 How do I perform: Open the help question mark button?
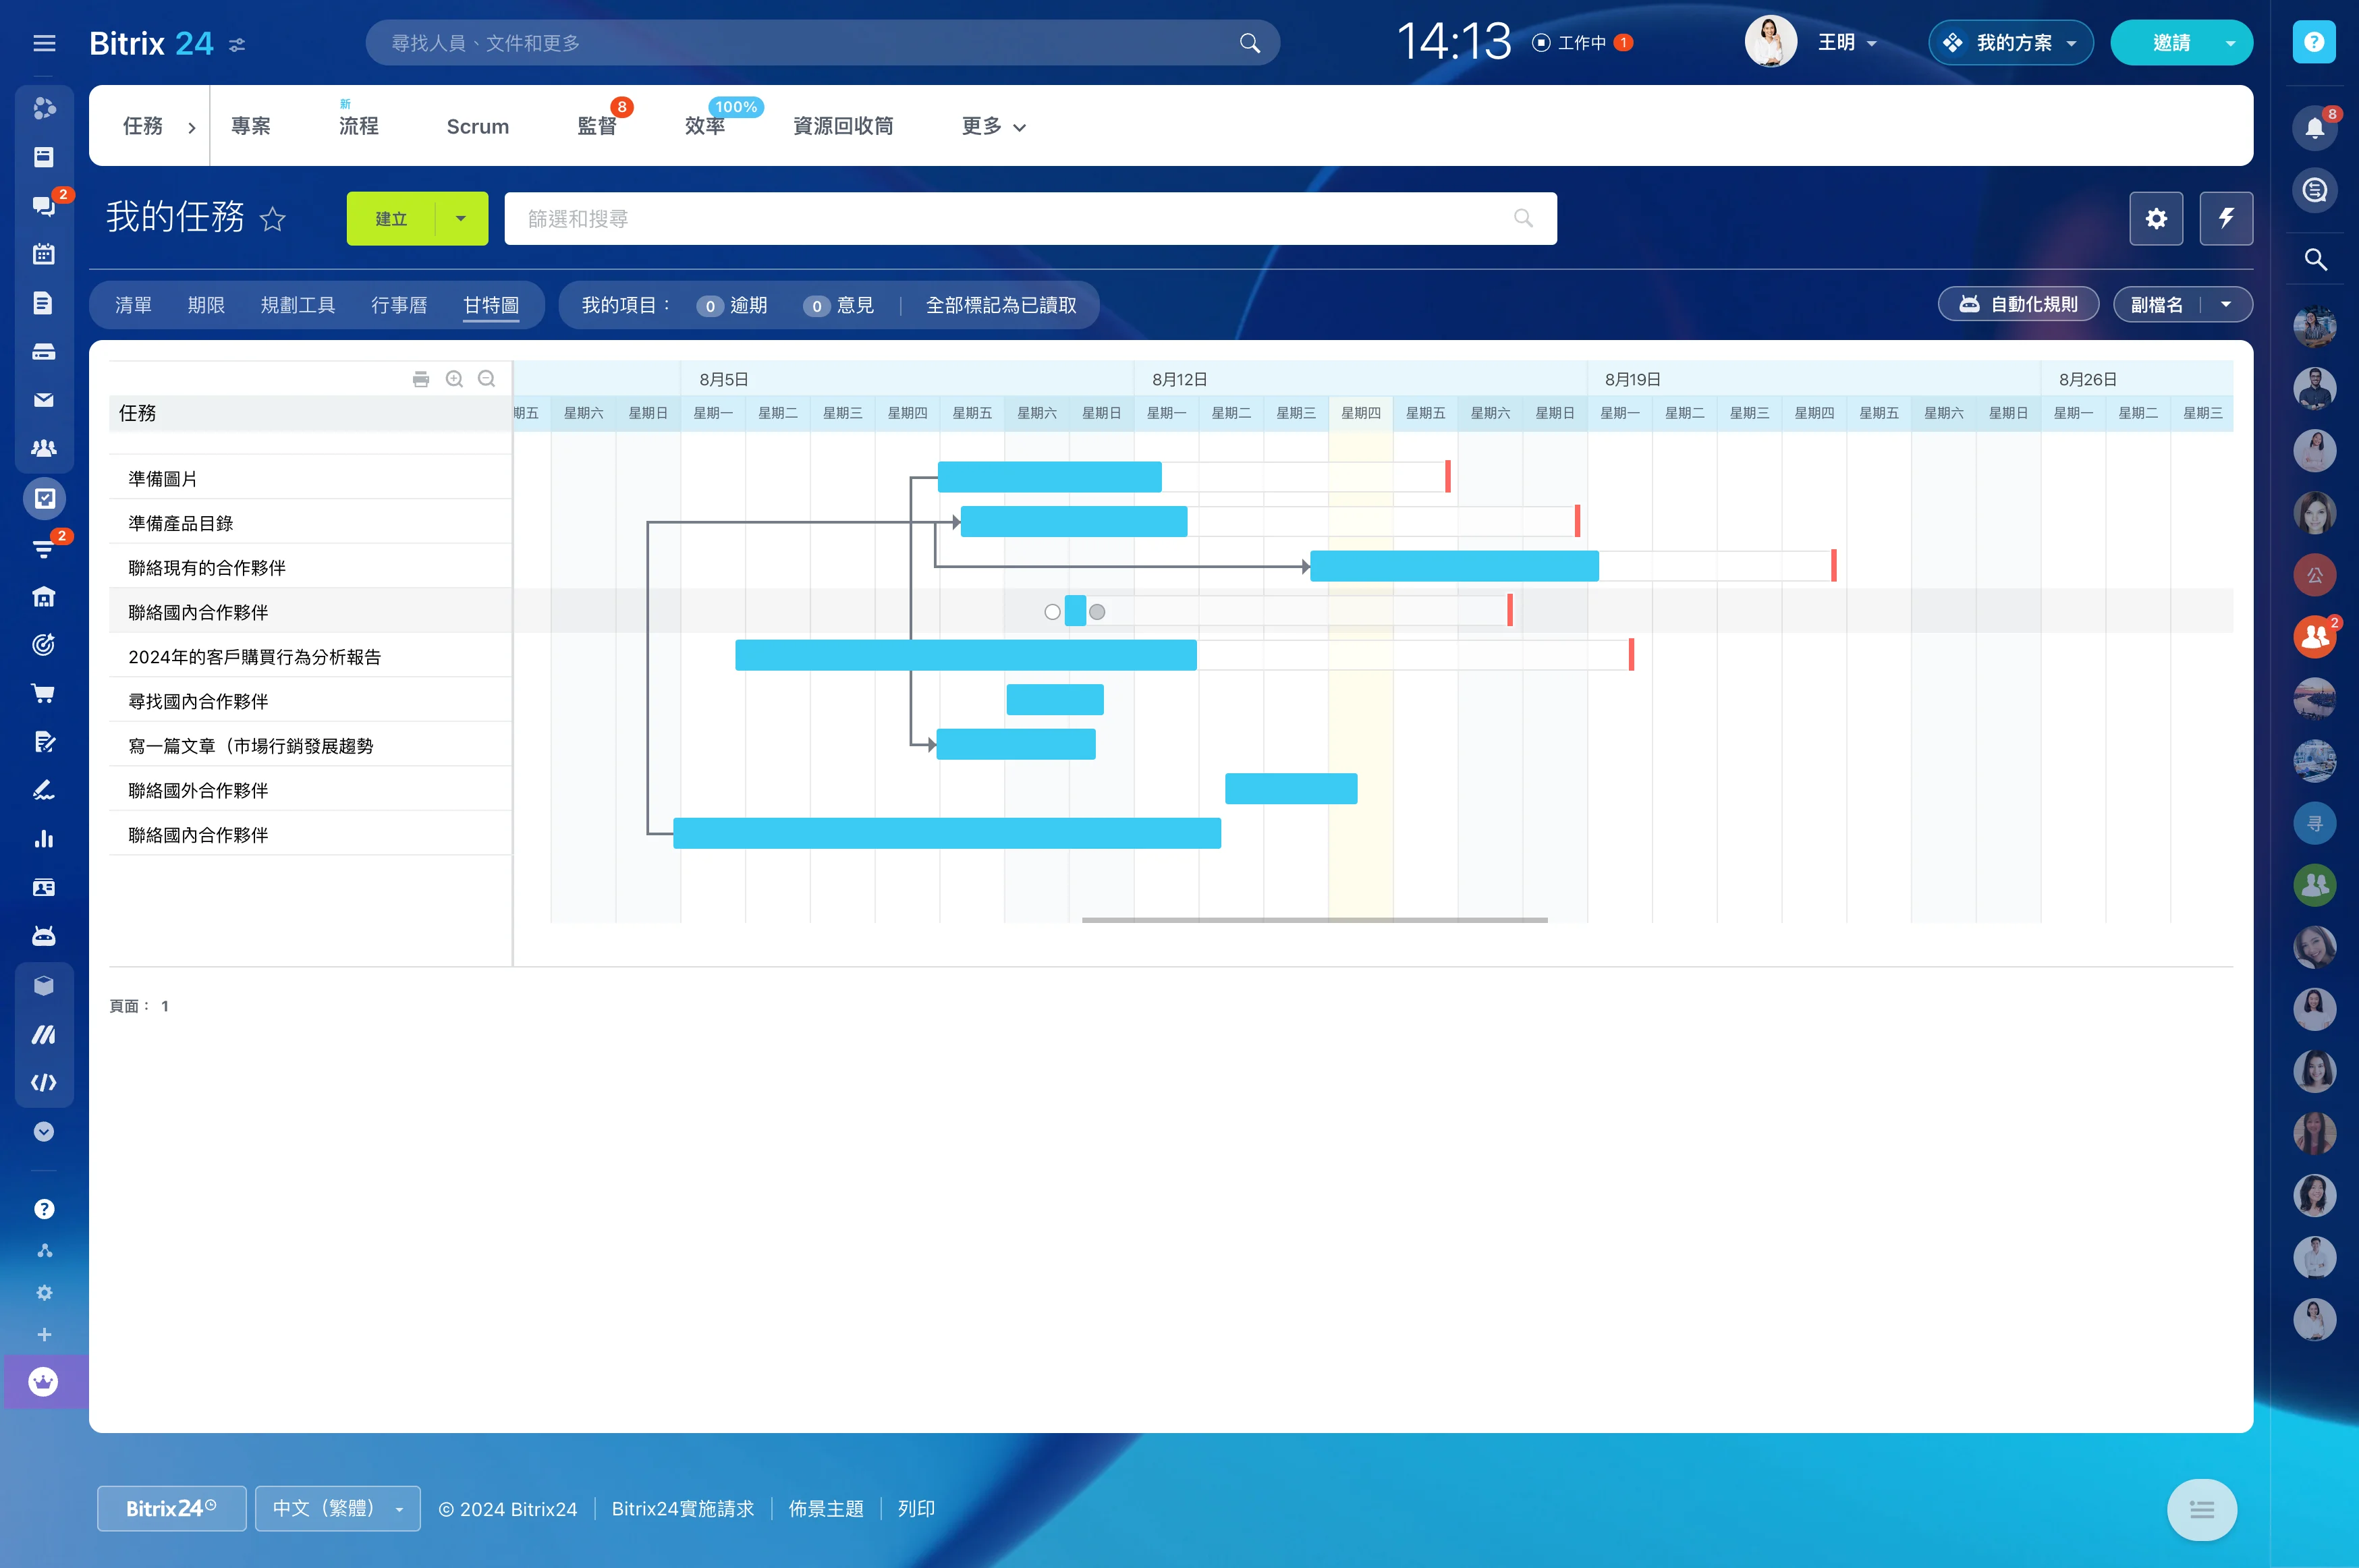click(x=2314, y=42)
